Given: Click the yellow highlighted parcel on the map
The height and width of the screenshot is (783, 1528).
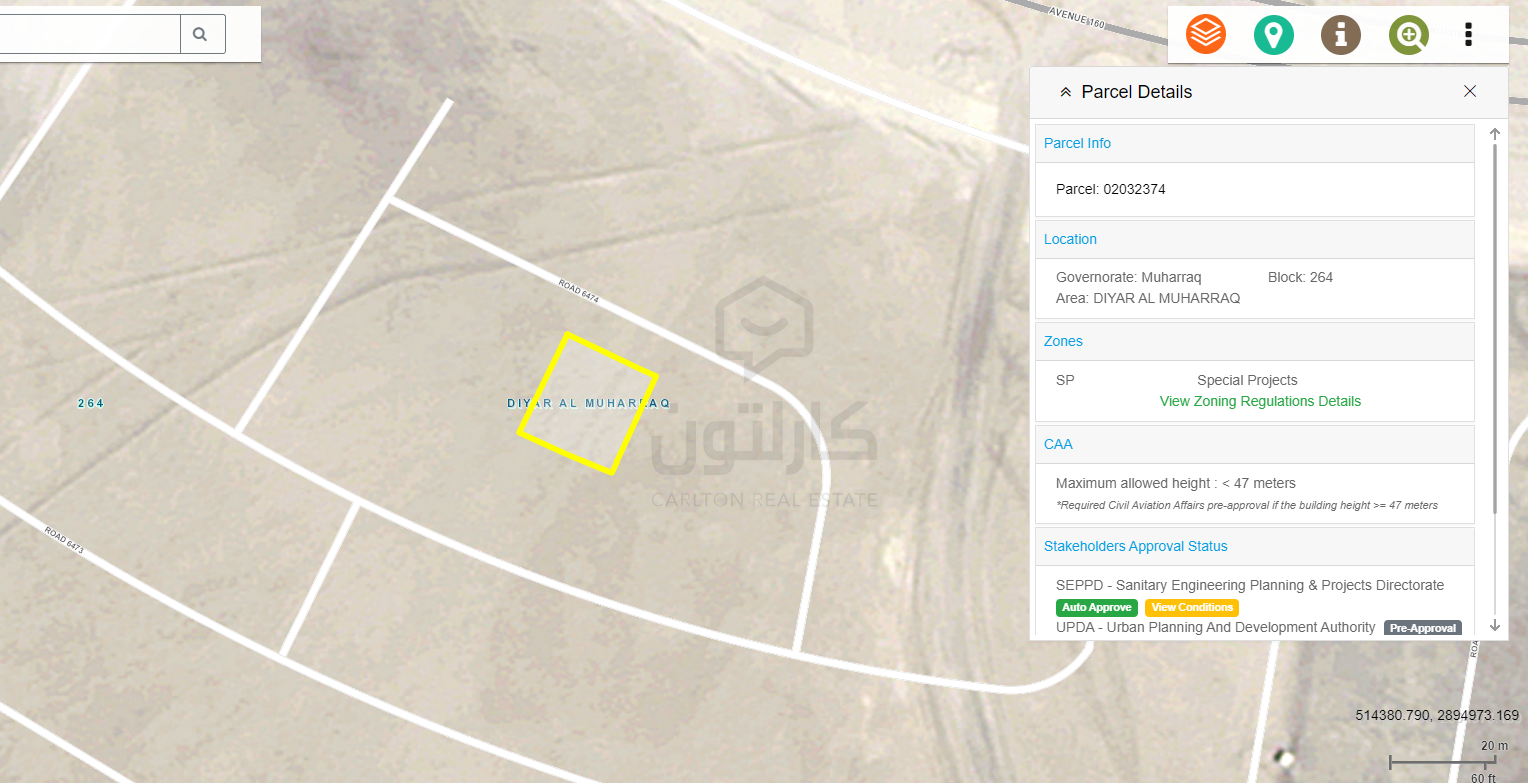Looking at the screenshot, I should [x=587, y=403].
